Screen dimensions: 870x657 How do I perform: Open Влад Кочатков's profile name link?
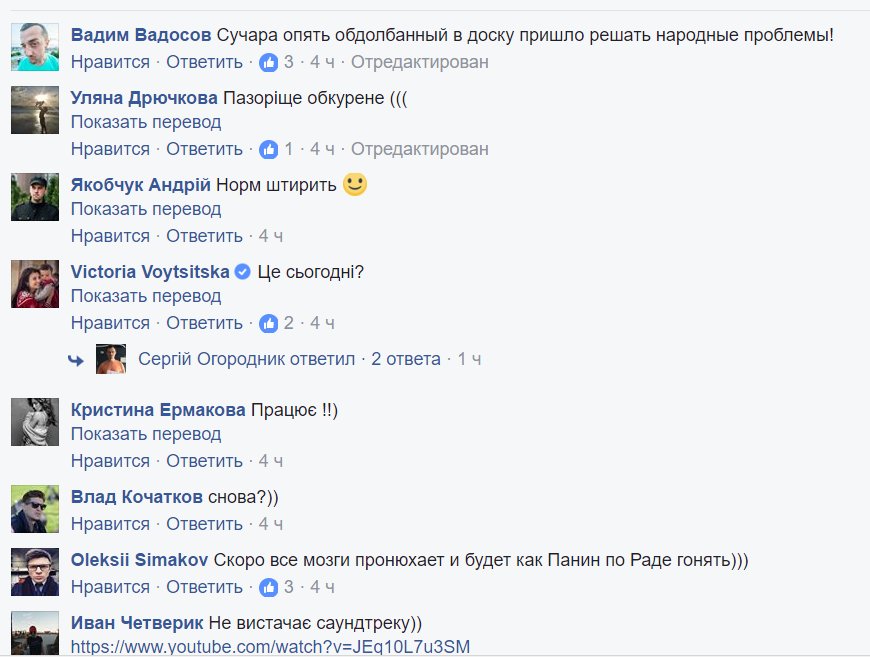click(x=137, y=497)
